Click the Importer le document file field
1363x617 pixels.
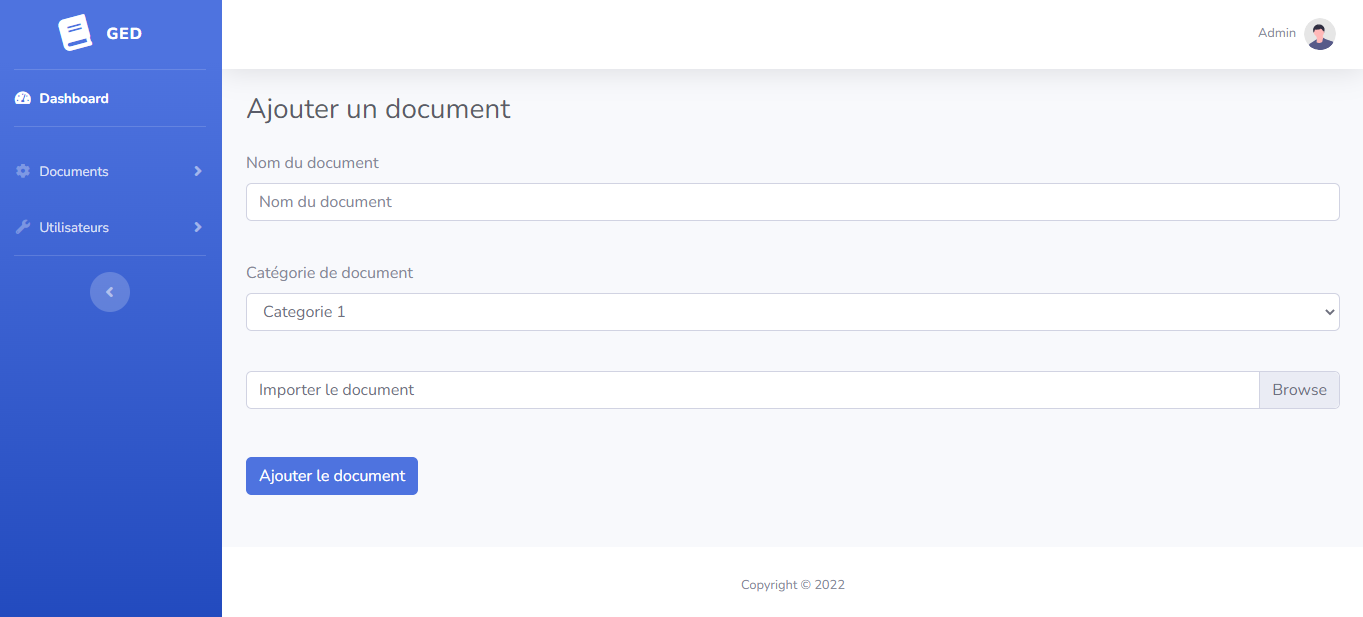750,390
